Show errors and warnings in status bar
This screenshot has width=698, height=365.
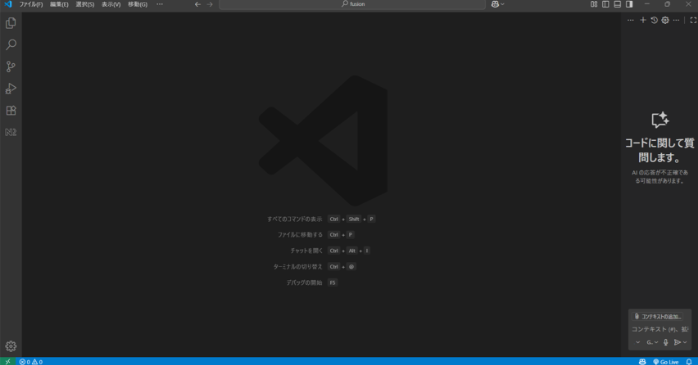[x=31, y=361]
